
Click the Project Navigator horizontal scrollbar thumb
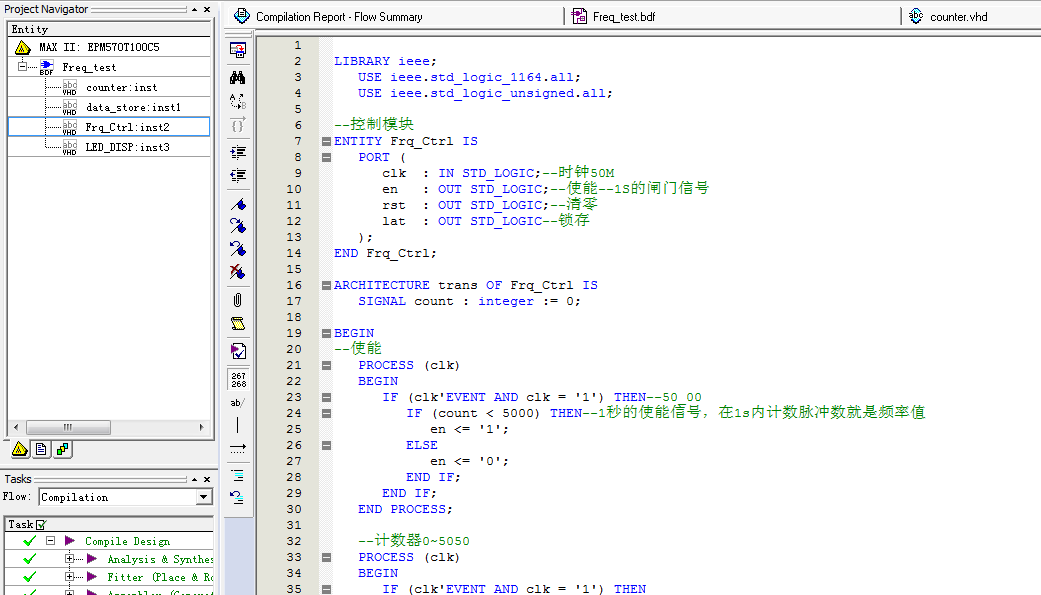click(x=68, y=427)
